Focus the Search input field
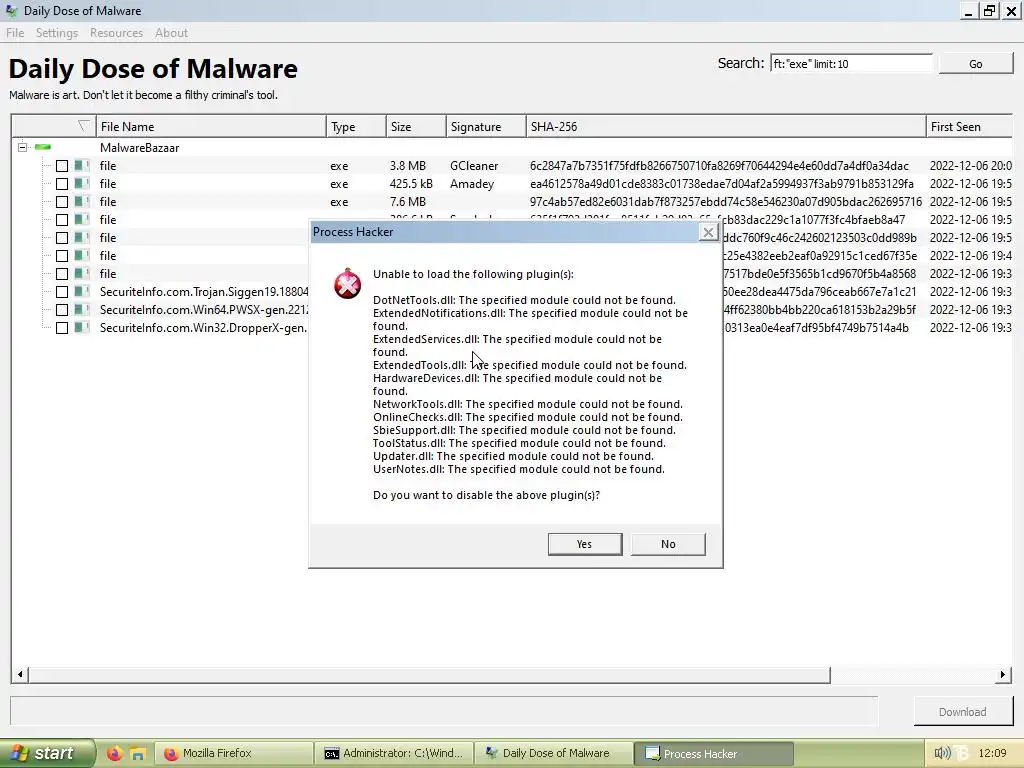The width and height of the screenshot is (1024, 768). pos(851,63)
